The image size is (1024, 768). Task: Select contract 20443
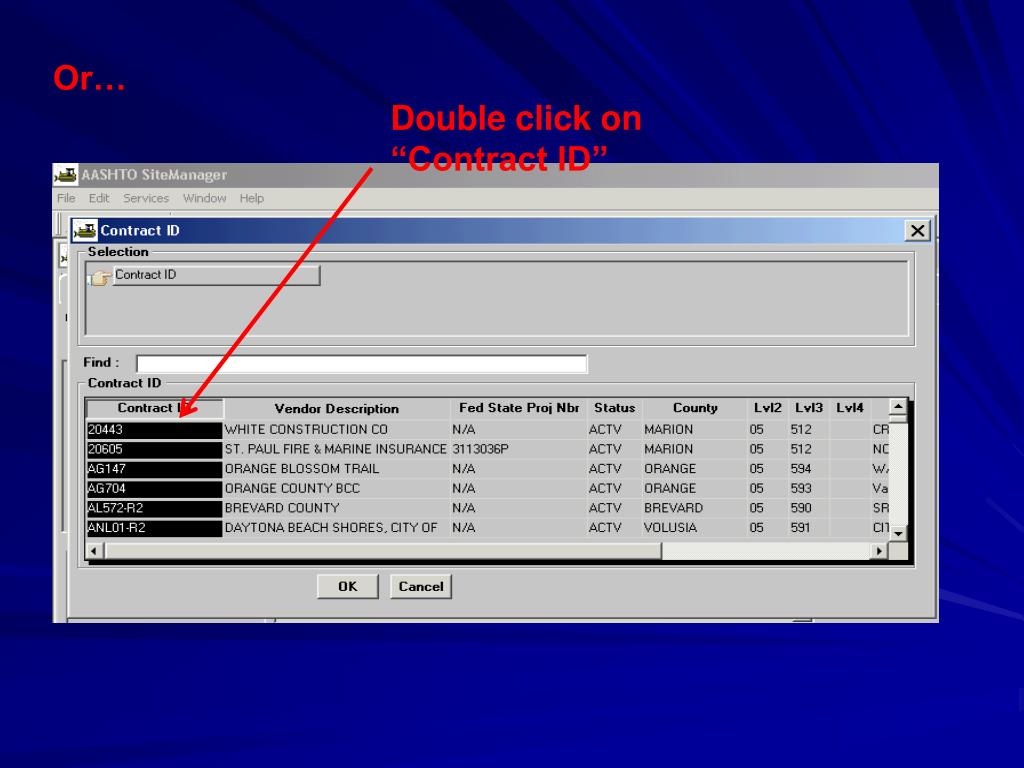tap(154, 430)
